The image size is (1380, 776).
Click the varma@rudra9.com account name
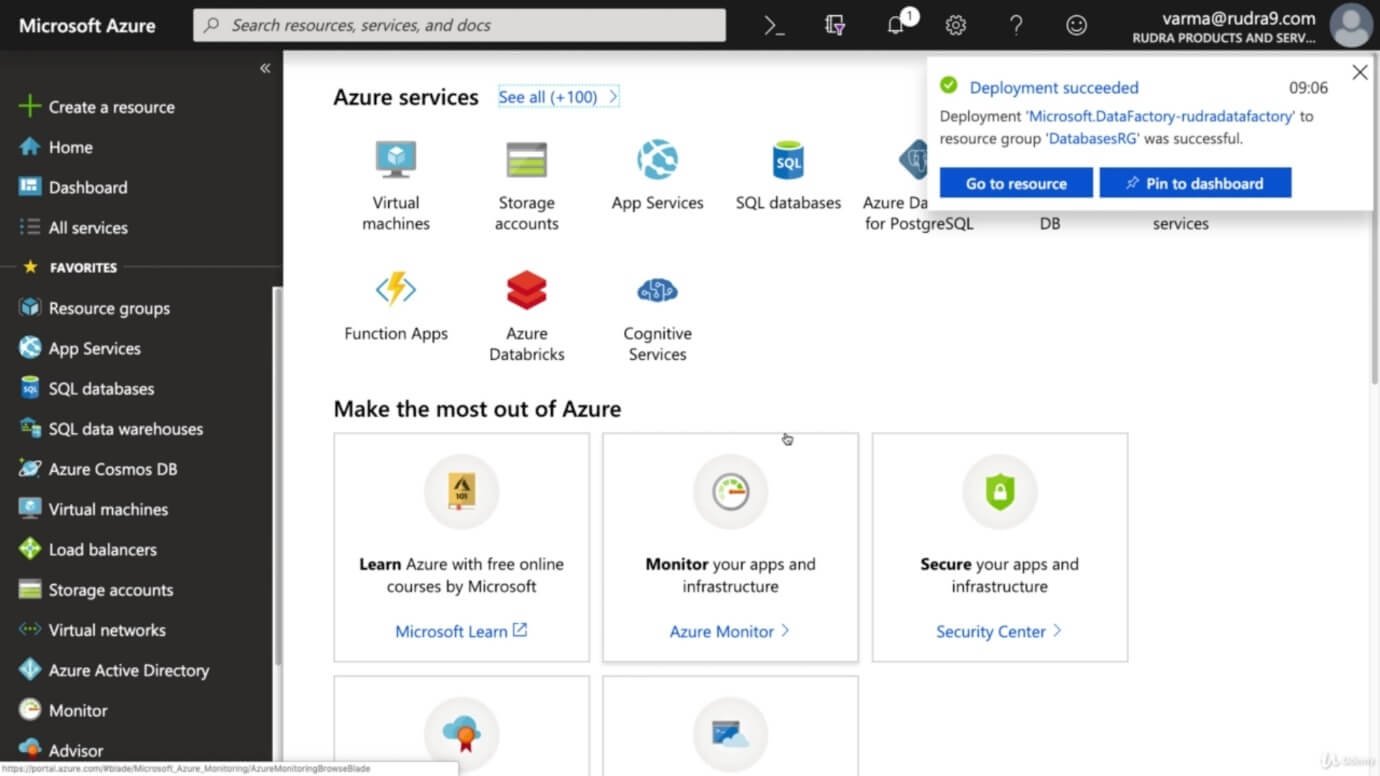click(1238, 18)
